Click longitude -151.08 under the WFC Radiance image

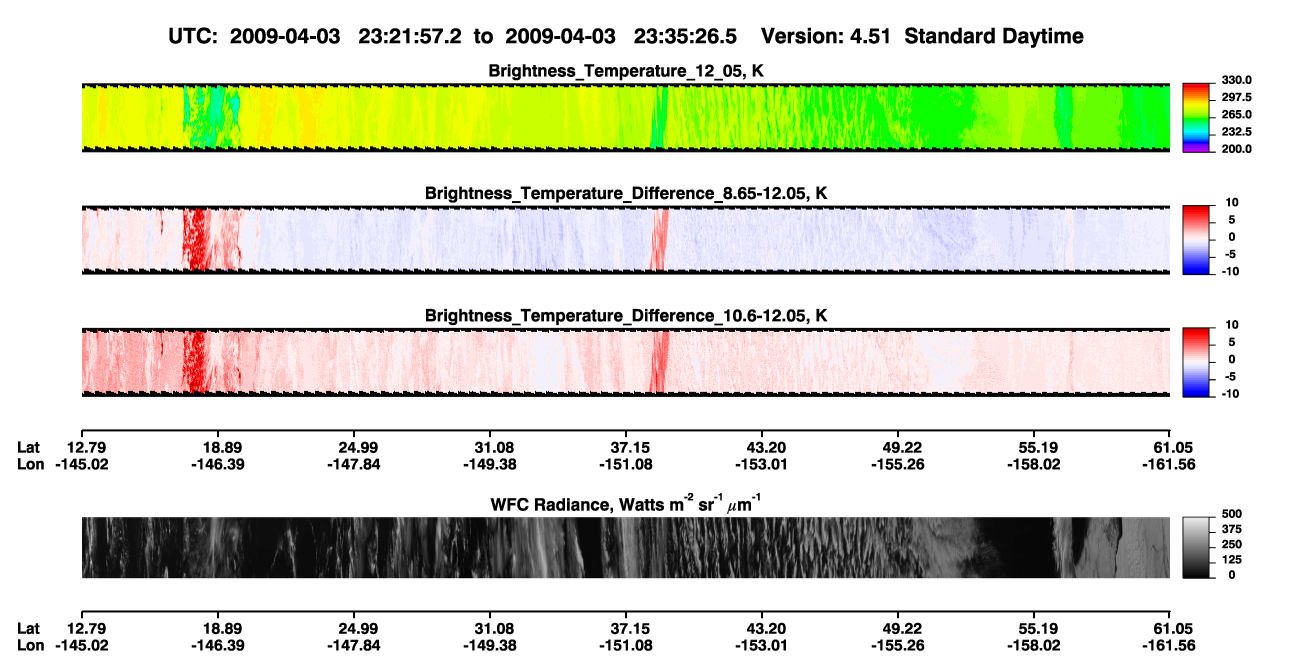coord(624,646)
